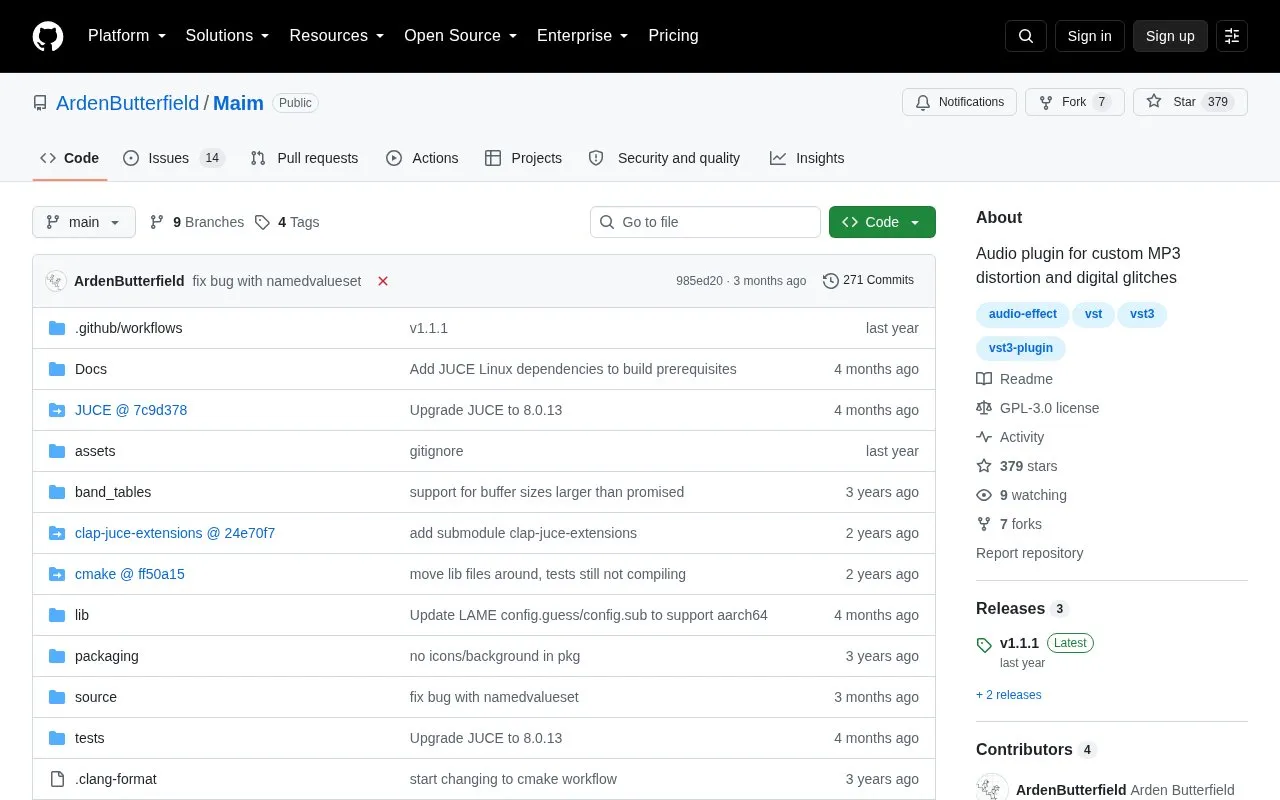Screen dimensions: 1280x800
Task: Click the Sign in button
Action: pos(1089,36)
